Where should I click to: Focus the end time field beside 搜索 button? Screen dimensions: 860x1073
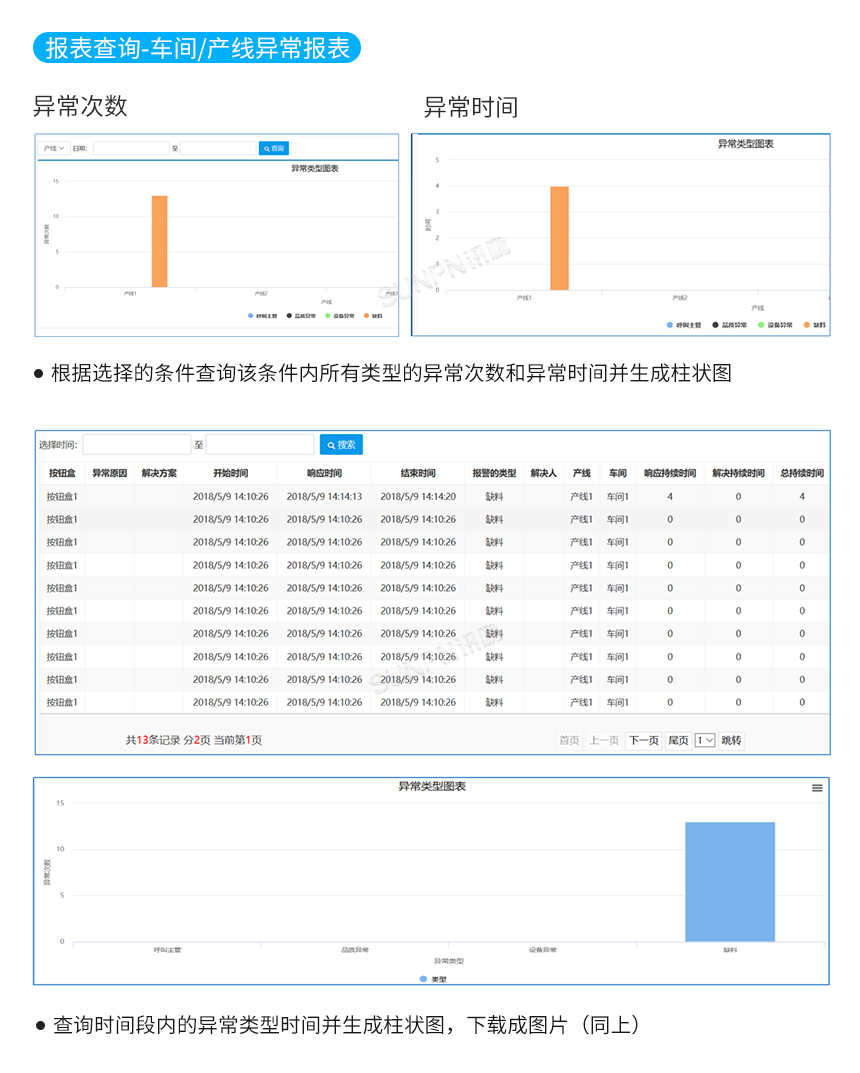(260, 445)
